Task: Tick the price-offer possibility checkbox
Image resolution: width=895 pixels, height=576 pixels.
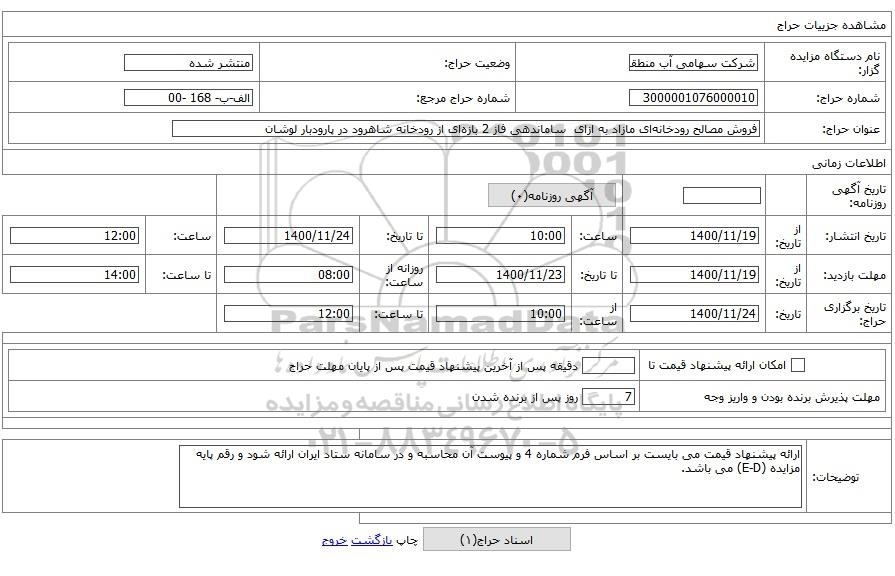Action: (x=797, y=365)
